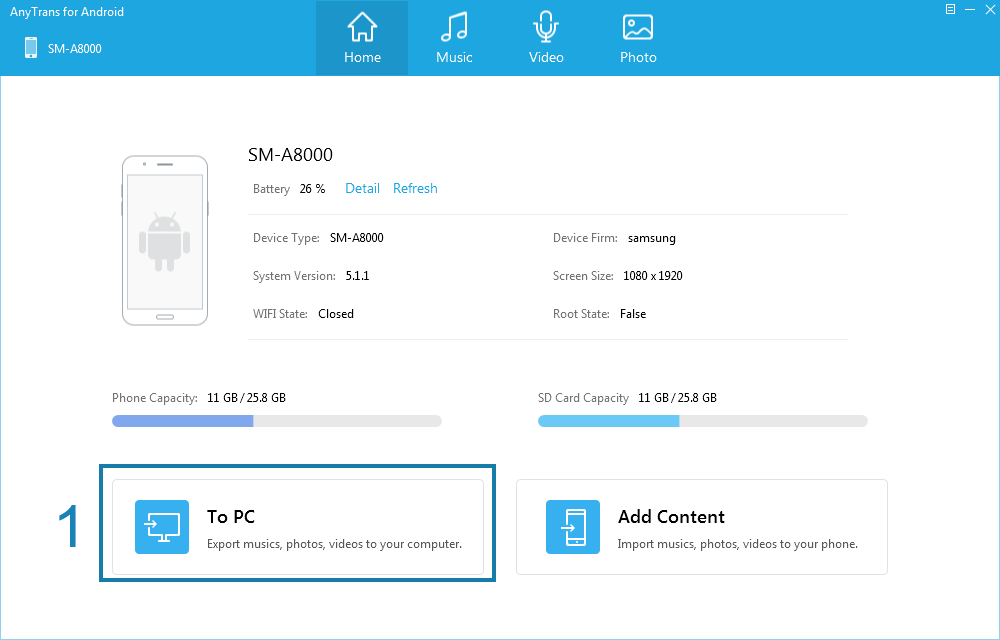The height and width of the screenshot is (640, 1000).
Task: Open the menu icon in title bar
Action: [950, 9]
